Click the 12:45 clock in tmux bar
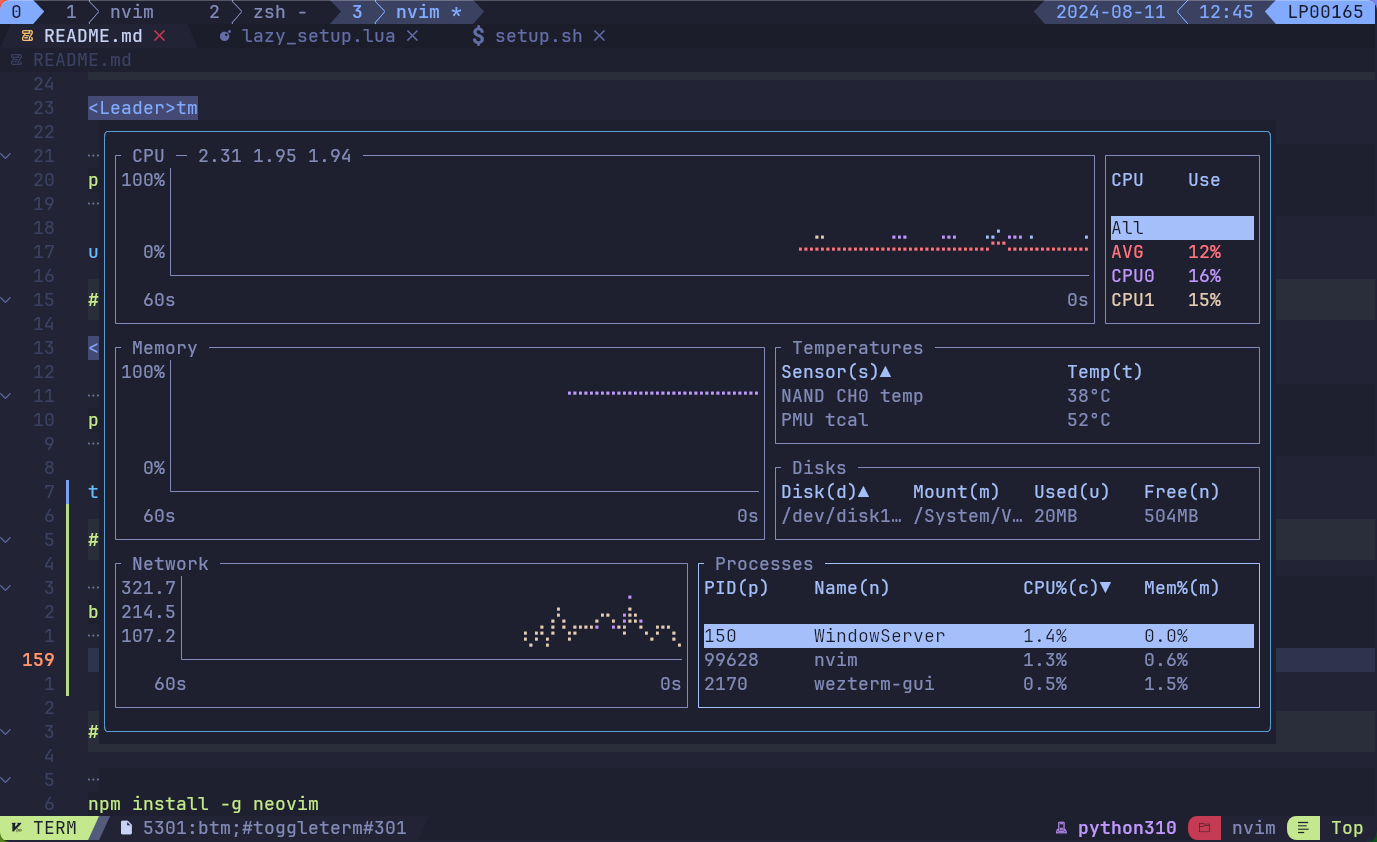 pos(1226,12)
